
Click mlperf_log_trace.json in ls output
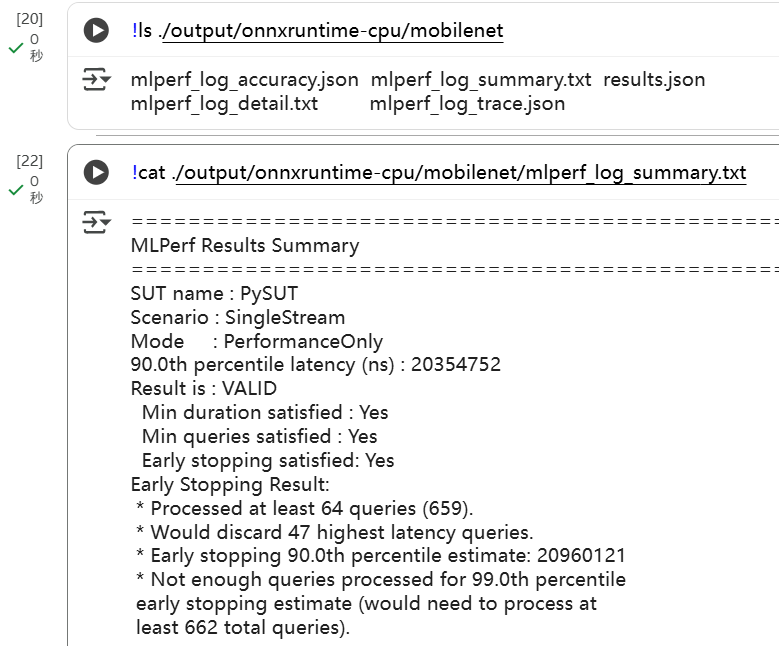467,104
